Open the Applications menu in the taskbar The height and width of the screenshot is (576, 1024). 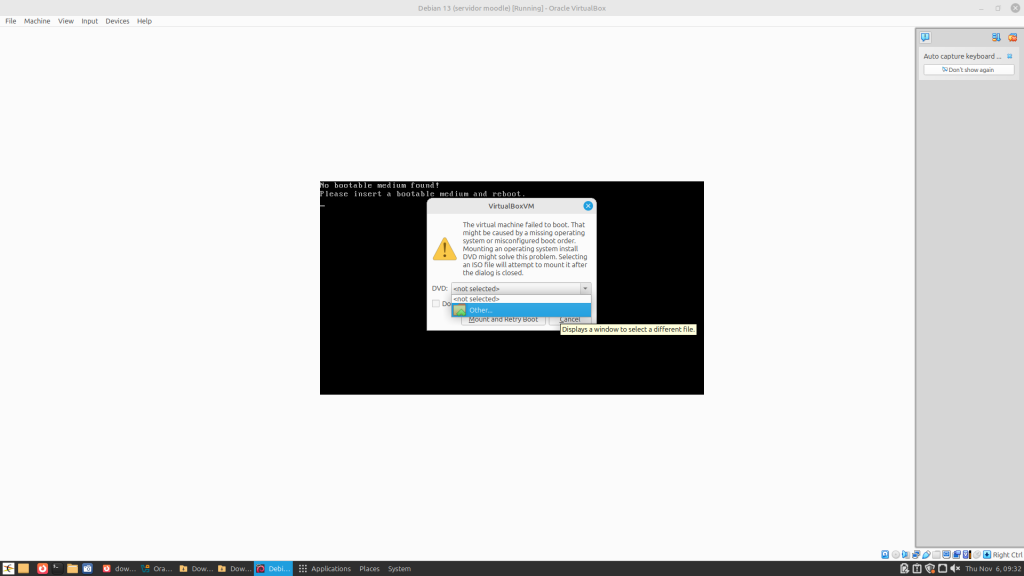click(x=324, y=568)
